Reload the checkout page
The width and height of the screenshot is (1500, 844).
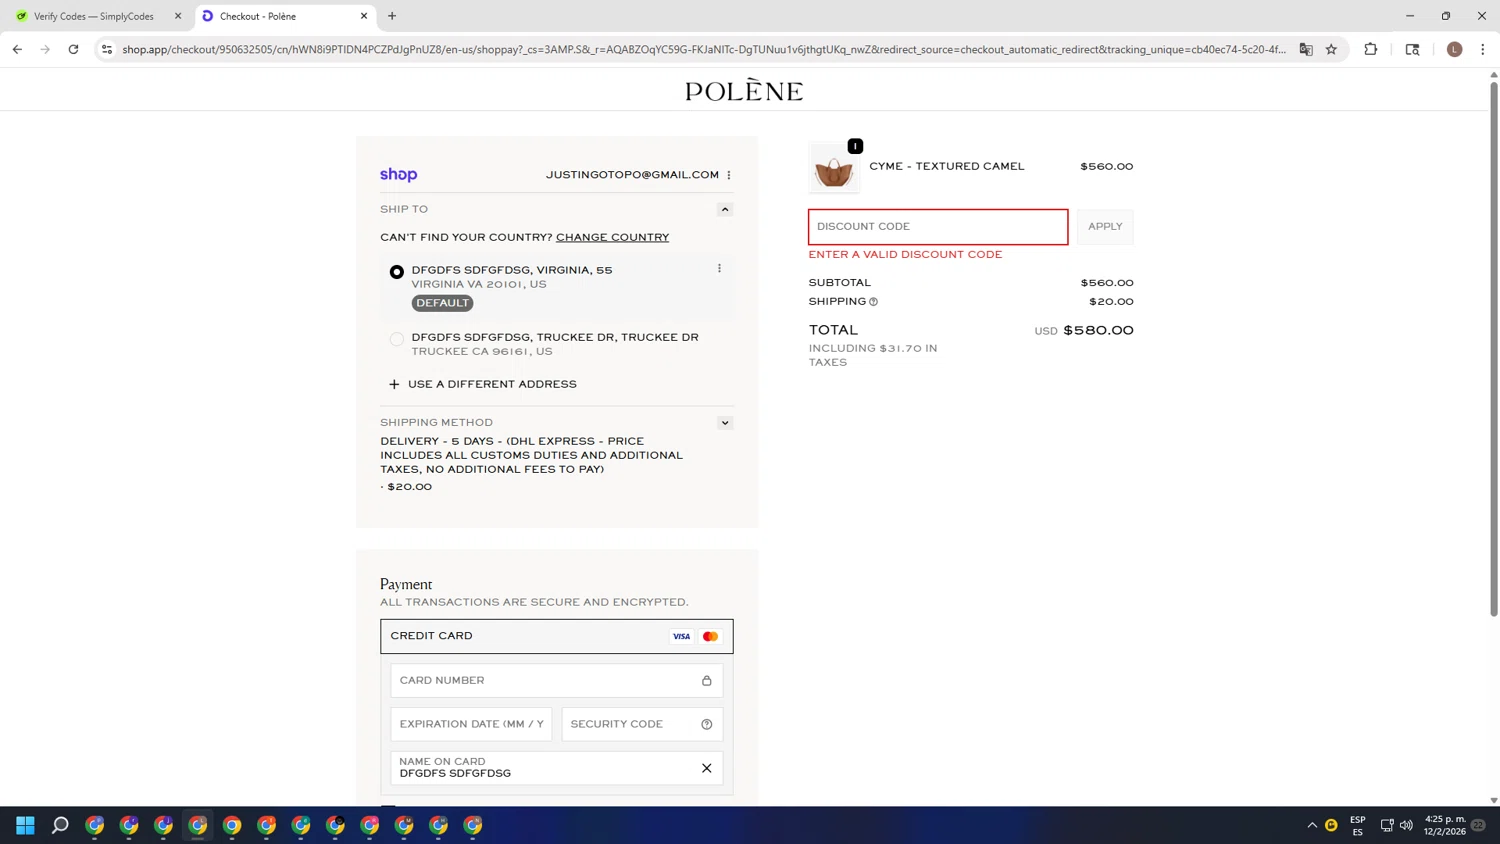(73, 49)
